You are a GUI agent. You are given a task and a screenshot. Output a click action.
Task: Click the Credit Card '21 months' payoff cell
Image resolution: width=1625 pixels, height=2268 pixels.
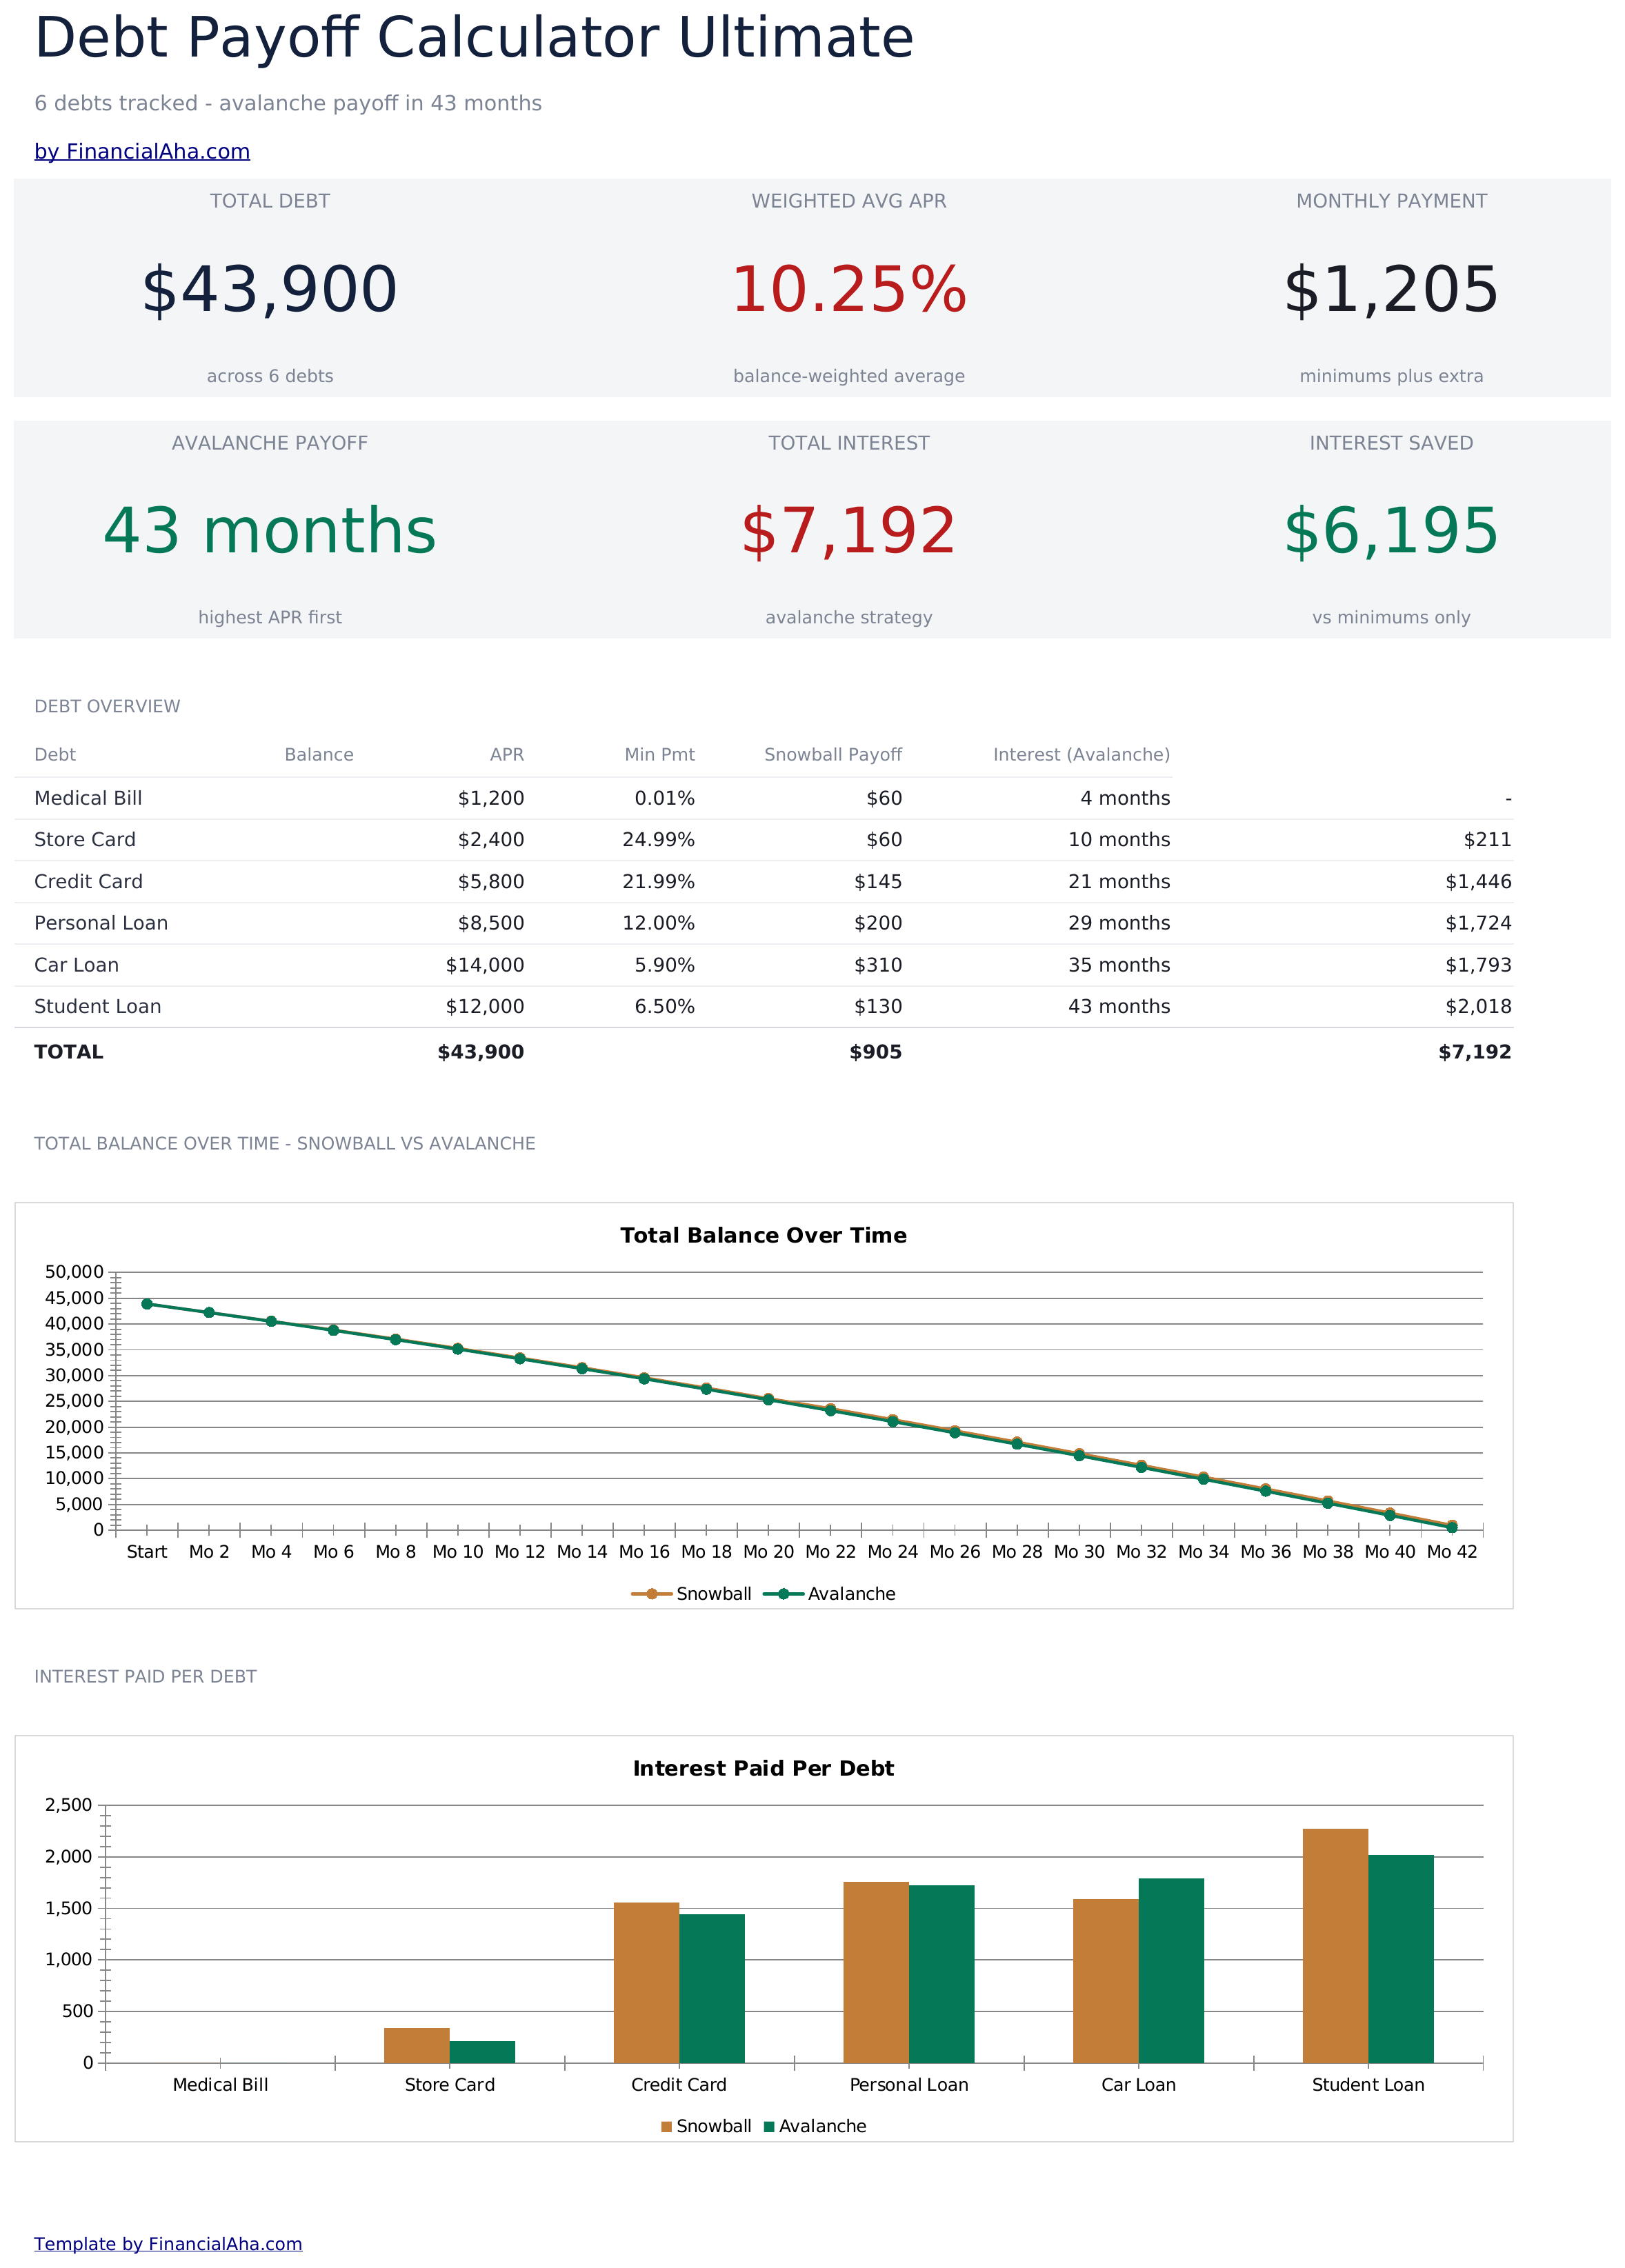click(x=1119, y=881)
